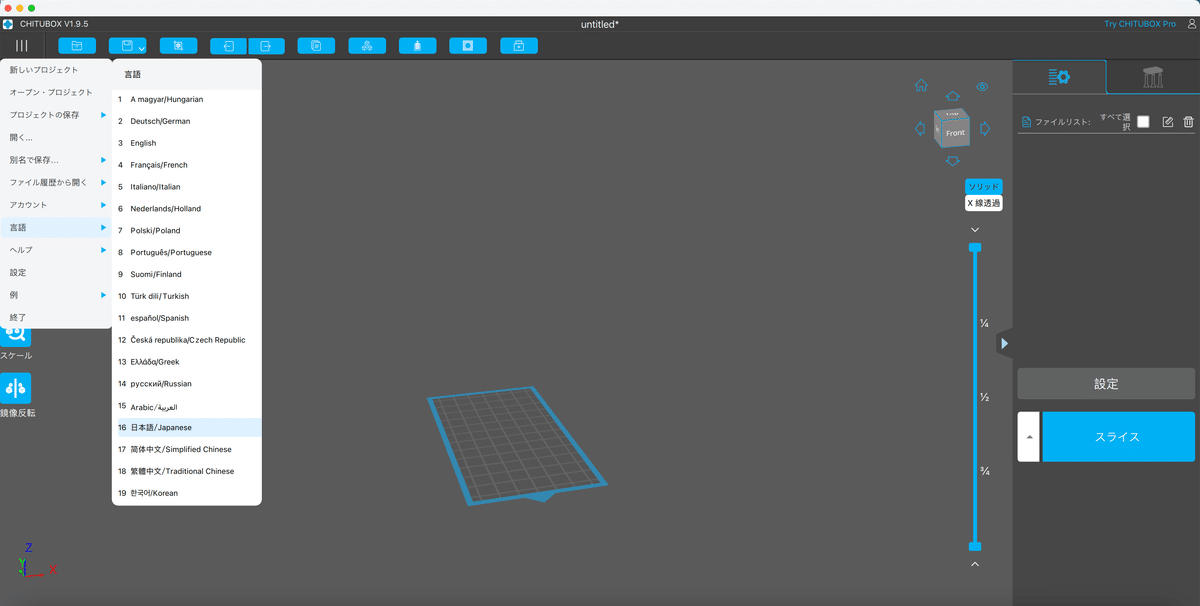Select the Mirror tool (鏡像反転) in the sidebar

[16, 388]
